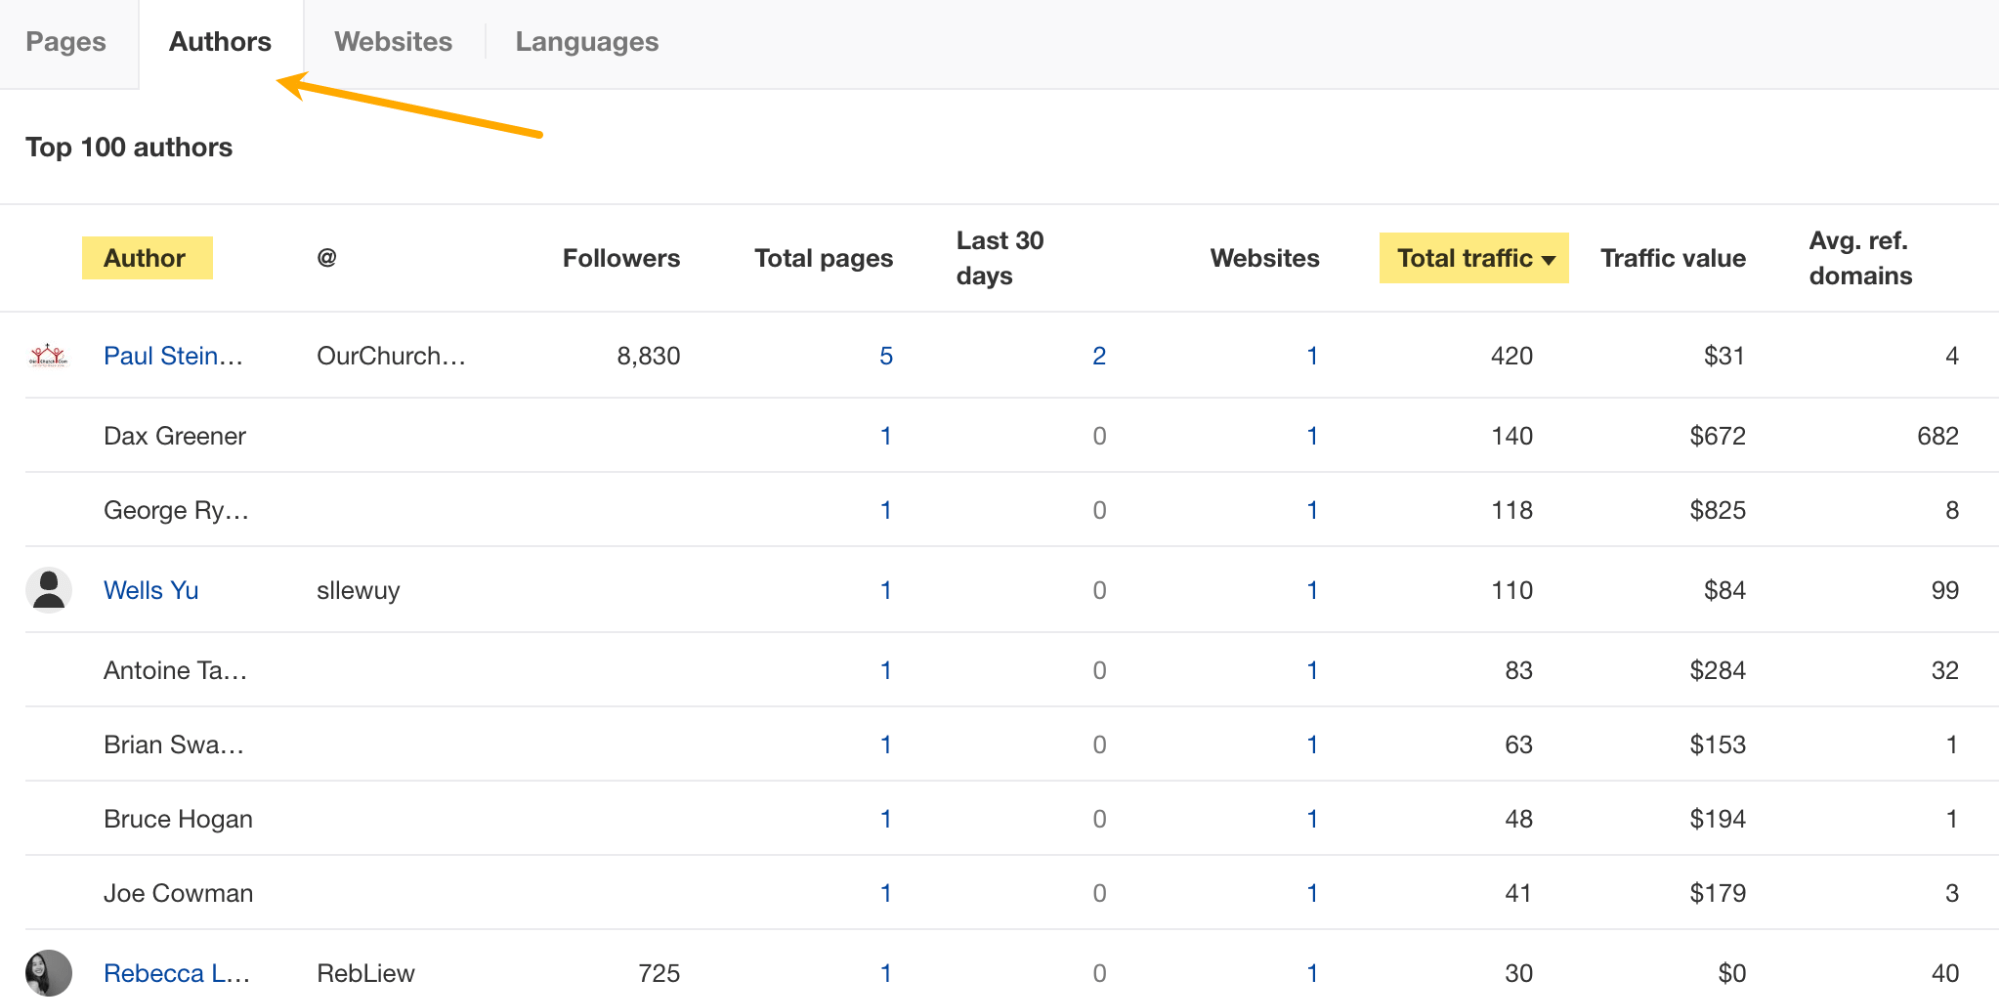Viewport: 1999px width, 1003px height.
Task: Click Rebecca's websites count link
Action: (x=1311, y=971)
